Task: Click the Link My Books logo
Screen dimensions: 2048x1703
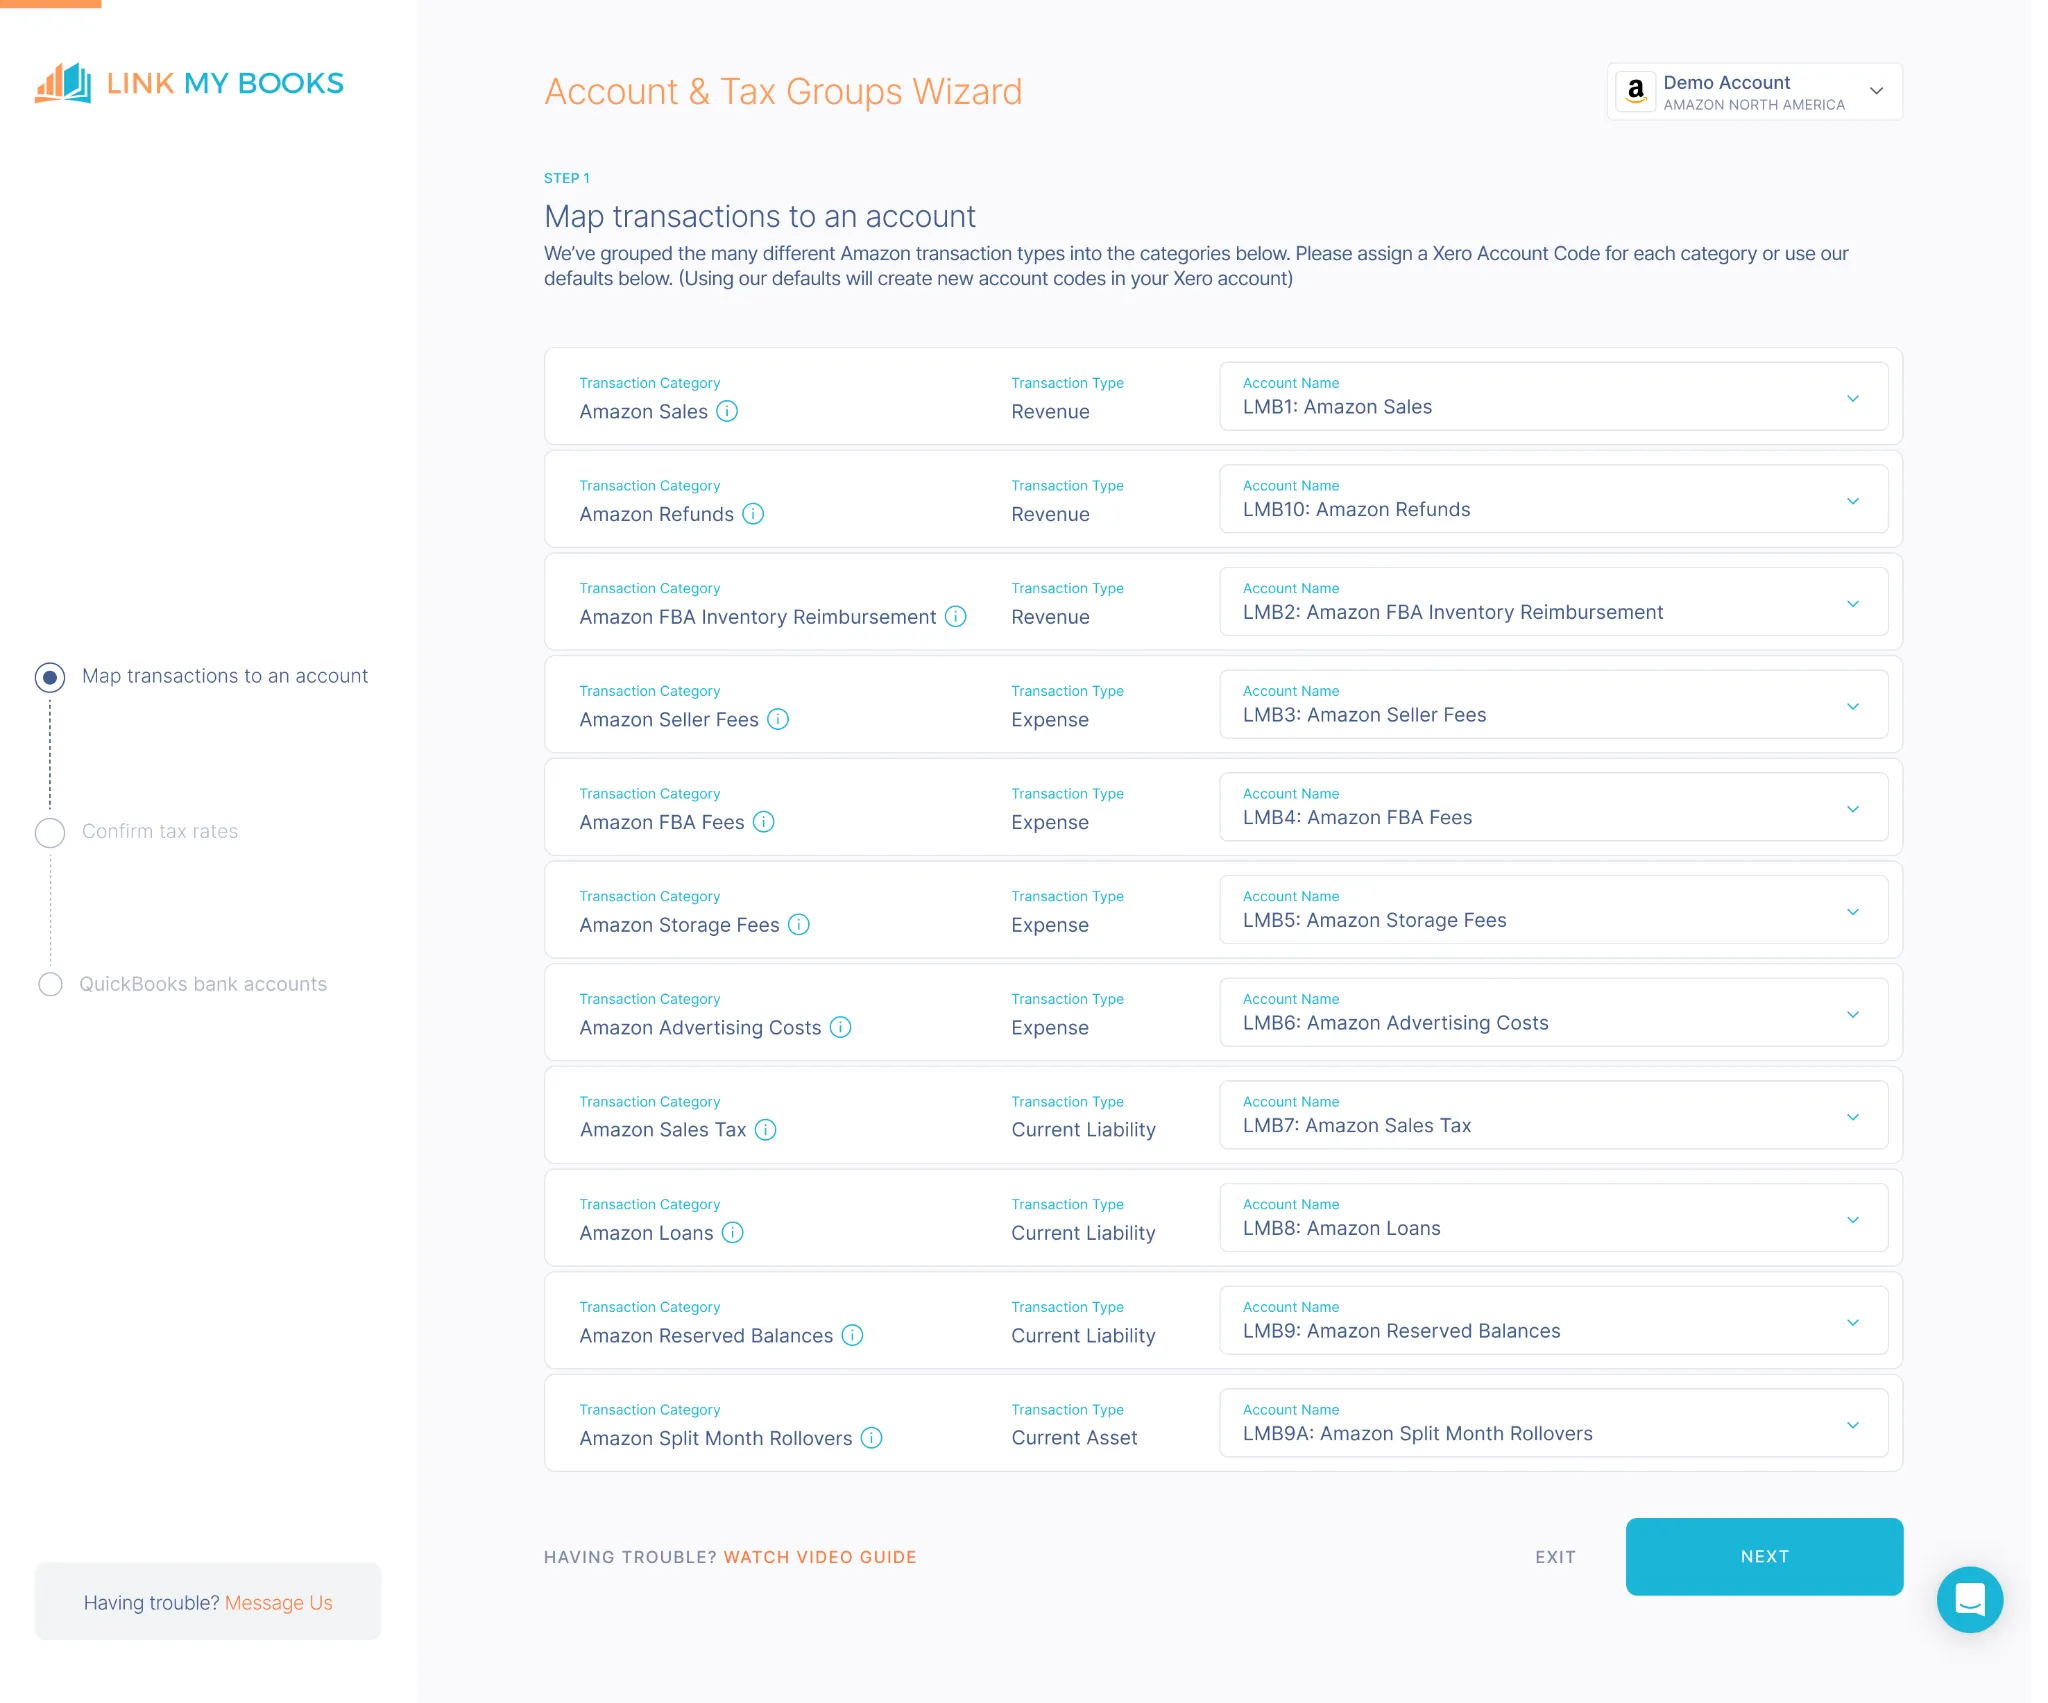Action: [x=189, y=83]
